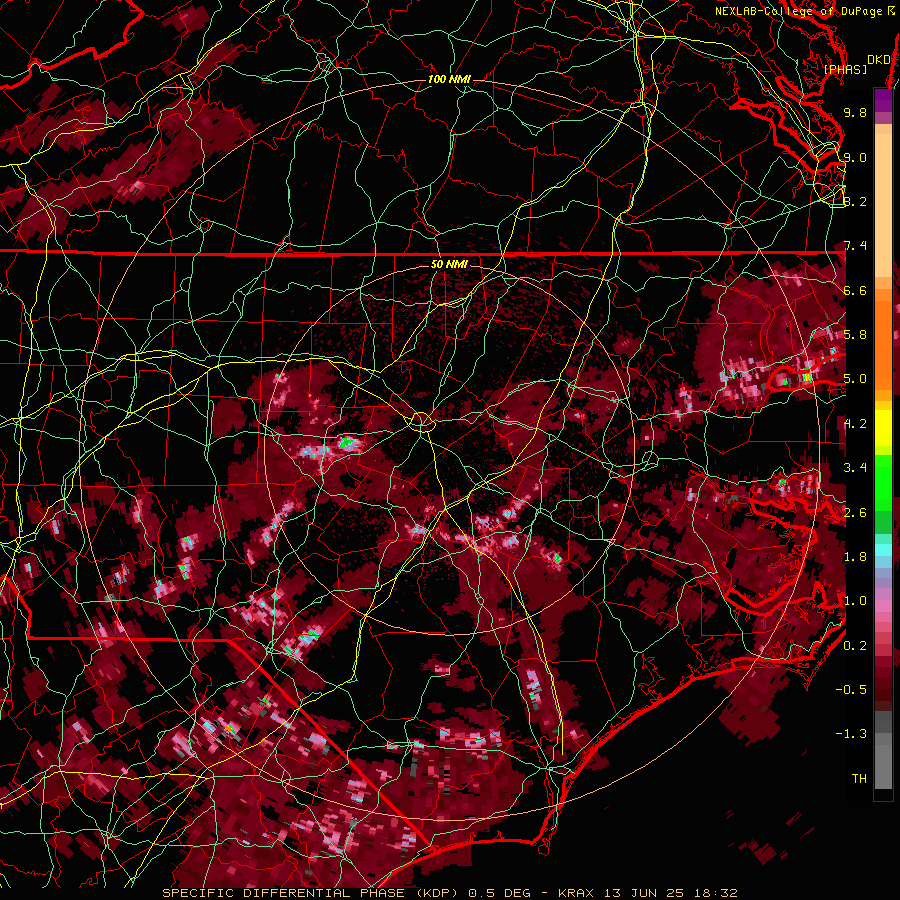Click the 1.0 value on the scale
900x900 pixels.
point(855,601)
